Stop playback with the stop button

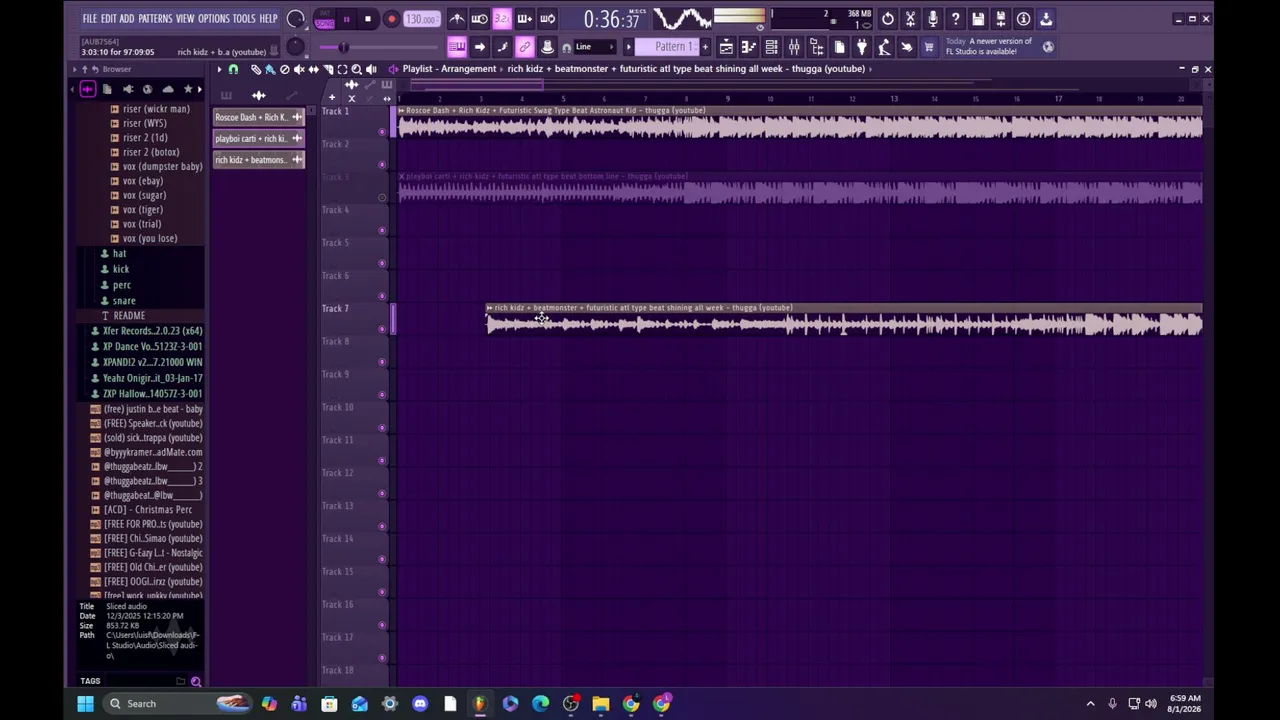pyautogui.click(x=368, y=19)
